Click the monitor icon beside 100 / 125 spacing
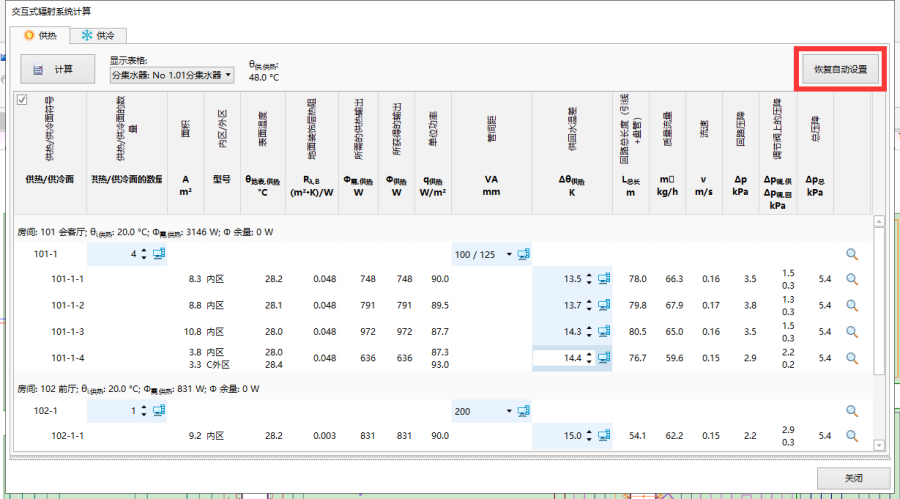 pos(523,254)
